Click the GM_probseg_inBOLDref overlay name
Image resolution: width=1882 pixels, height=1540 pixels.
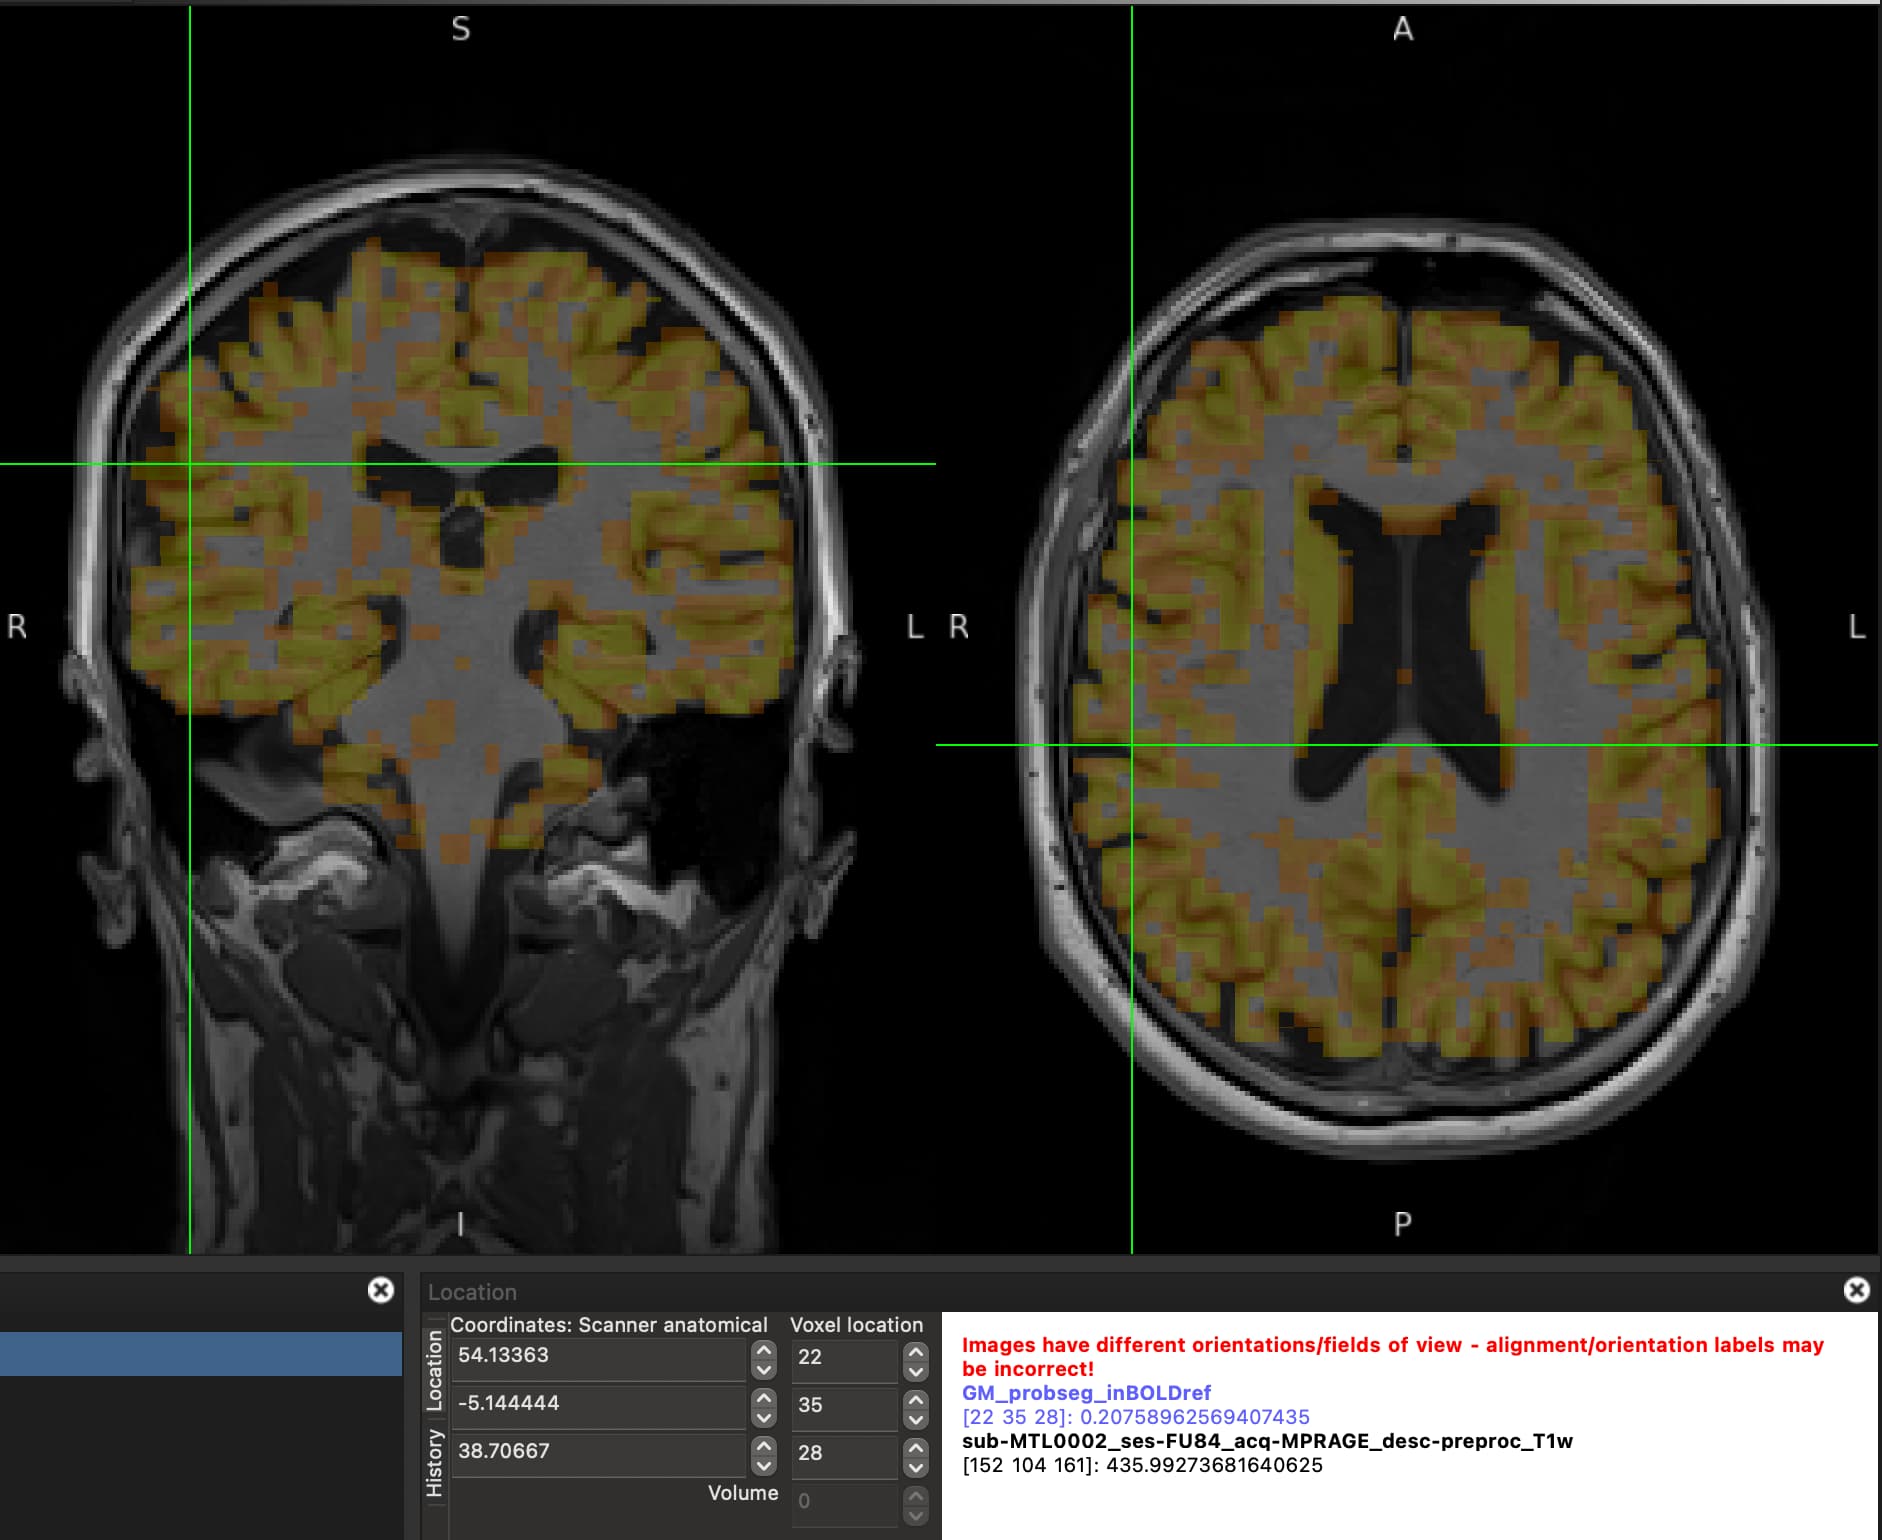click(x=1086, y=1393)
